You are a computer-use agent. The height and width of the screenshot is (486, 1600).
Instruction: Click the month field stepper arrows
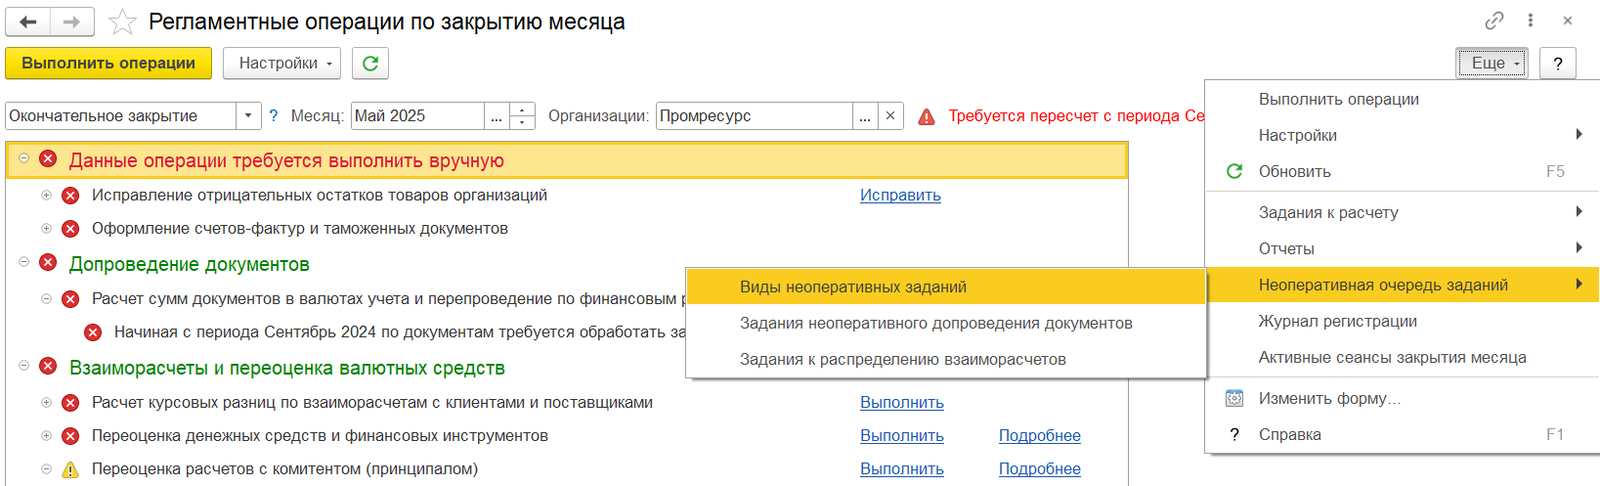click(x=522, y=116)
